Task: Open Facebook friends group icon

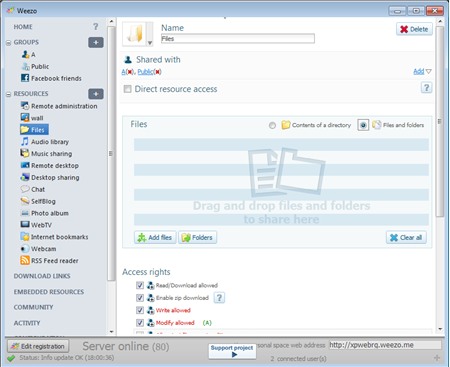Action: [x=25, y=78]
